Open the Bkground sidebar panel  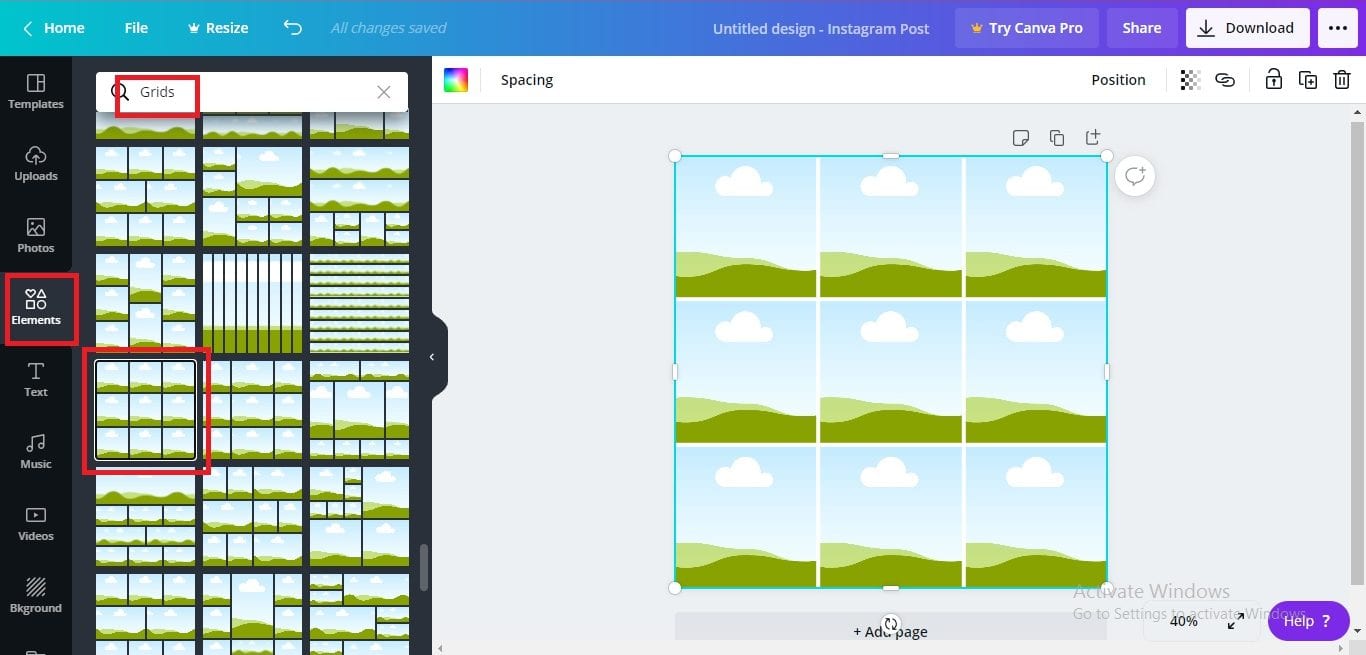(x=36, y=595)
